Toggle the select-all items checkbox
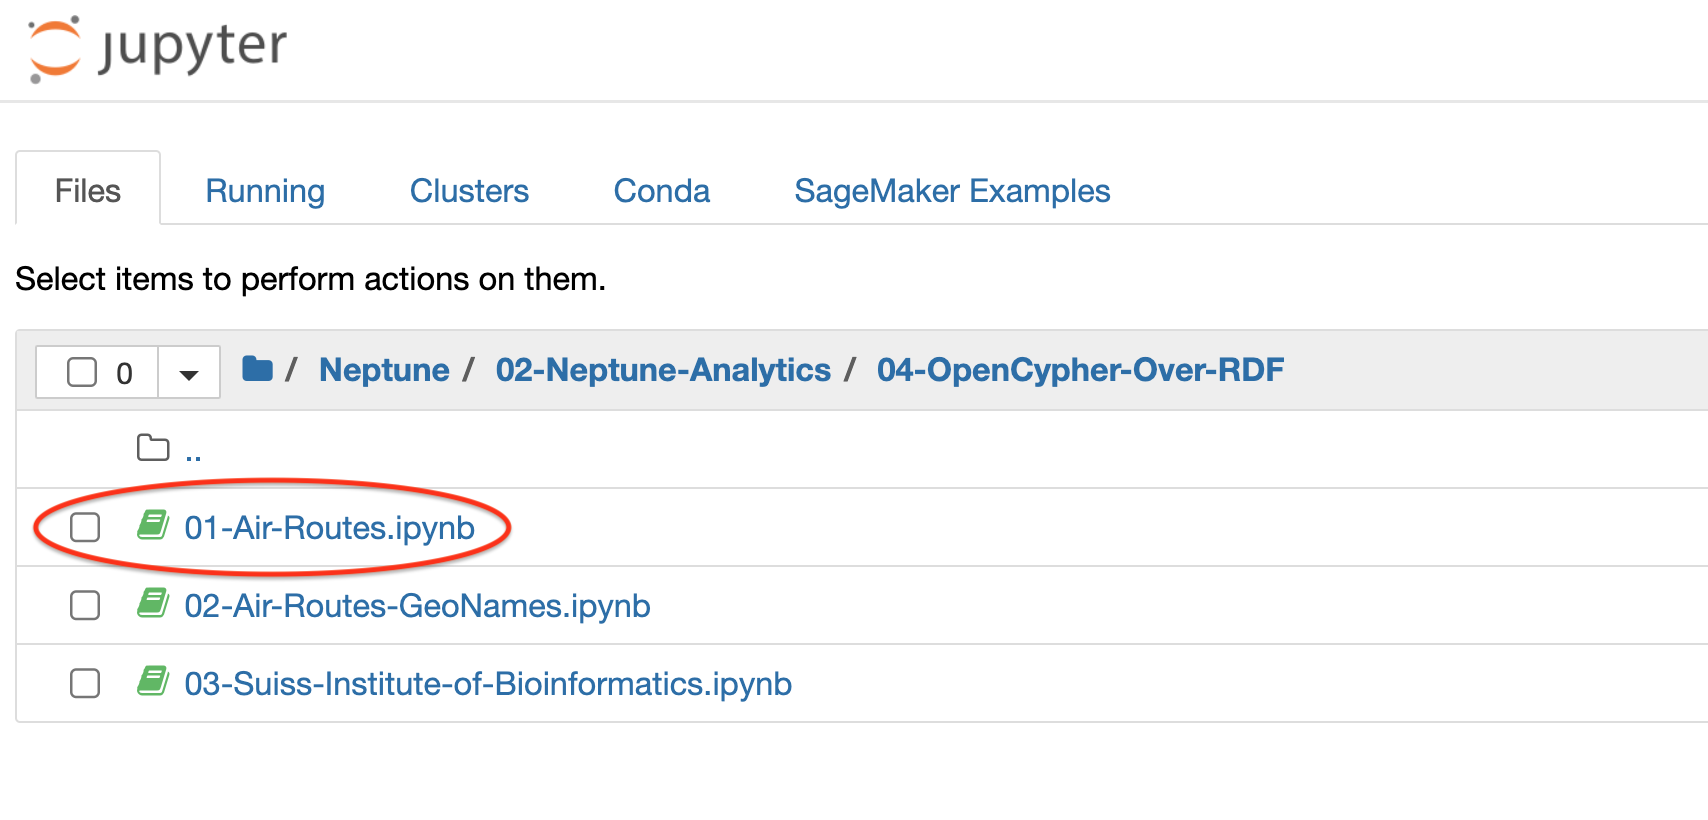 pyautogui.click(x=82, y=372)
